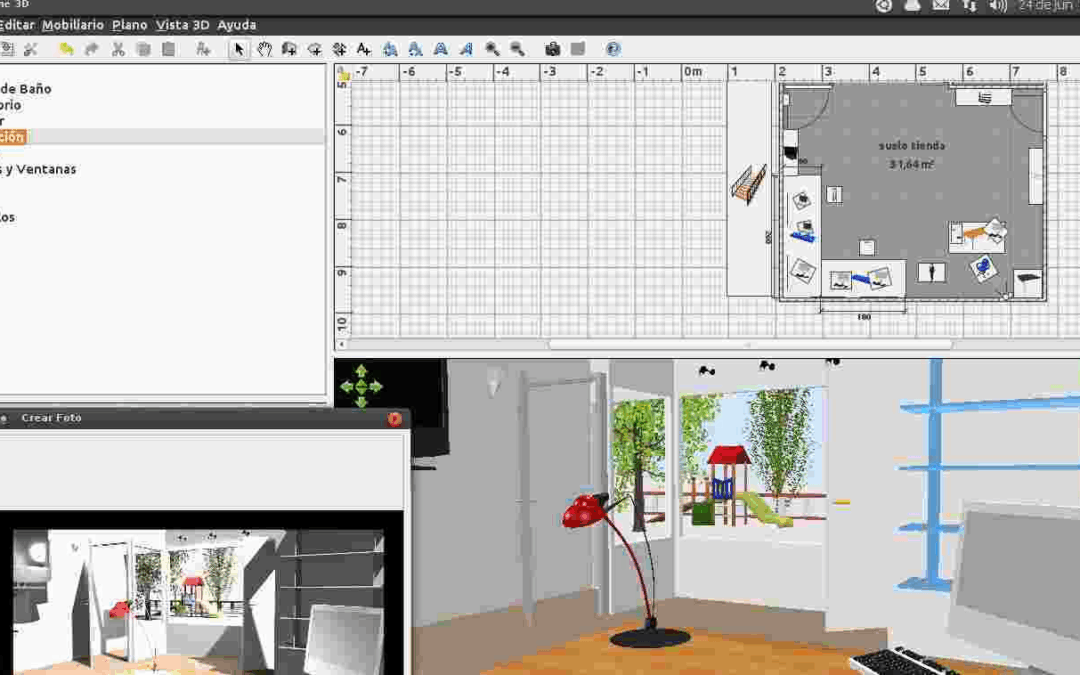Click the blue shelf unit in 3D view
Screen dimensions: 1080x675
(935, 475)
